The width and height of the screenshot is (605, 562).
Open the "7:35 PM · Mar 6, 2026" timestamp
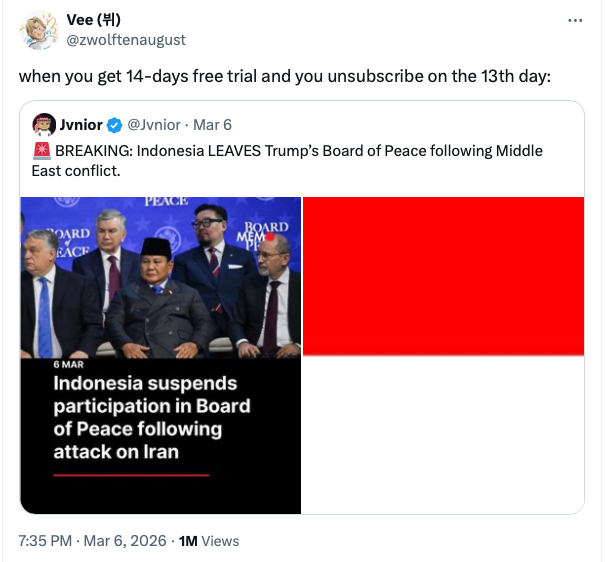pos(92,541)
